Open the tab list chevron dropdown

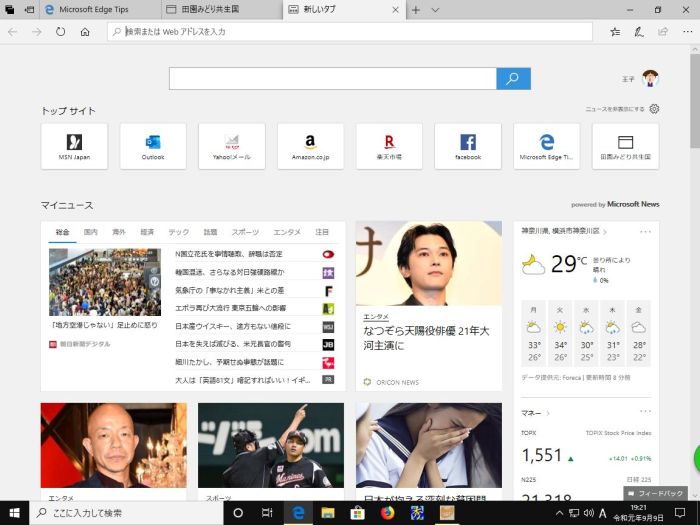[435, 10]
